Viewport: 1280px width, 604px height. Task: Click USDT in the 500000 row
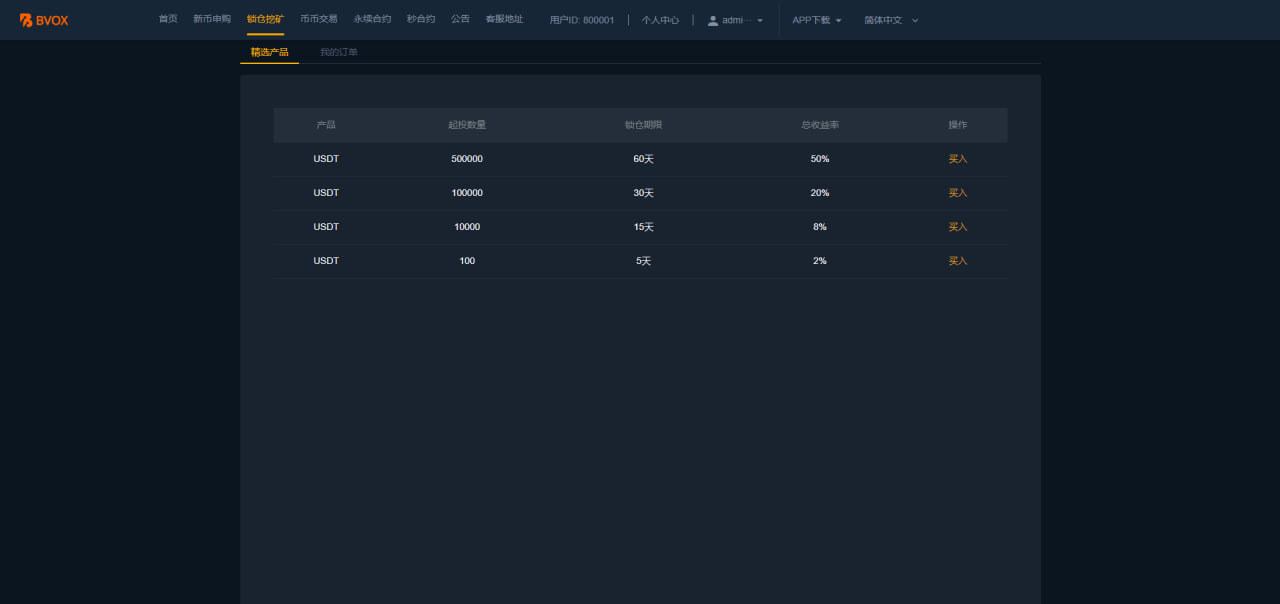tap(326, 159)
